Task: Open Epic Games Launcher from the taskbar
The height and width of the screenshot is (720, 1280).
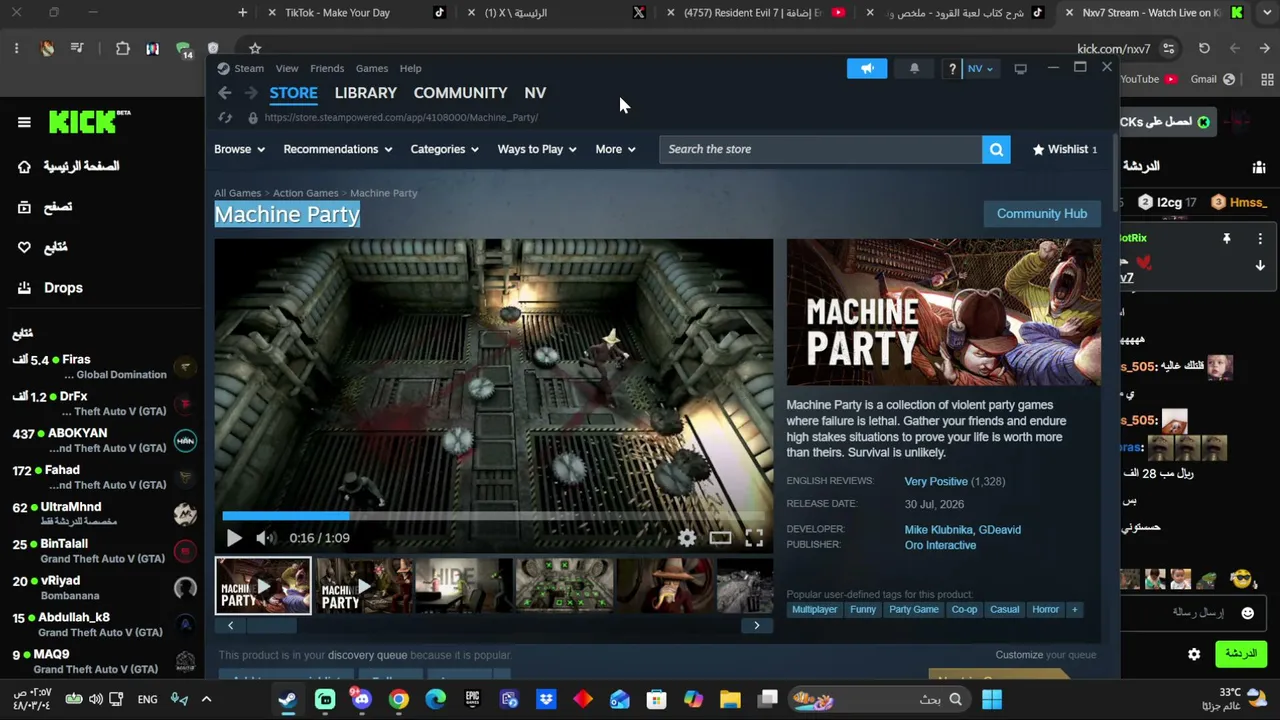Action: 472,699
